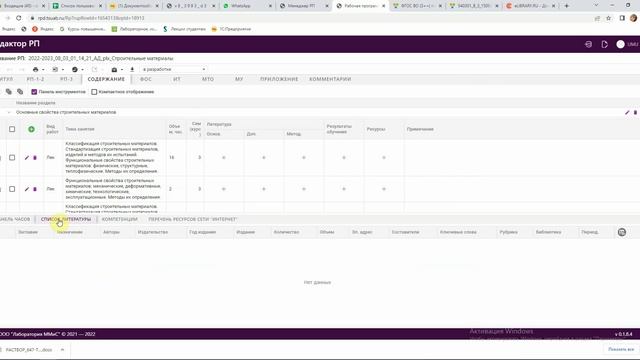Add additional literature to the 16-hour row
Screen dimensions: 640x360
pyautogui.click(x=264, y=158)
